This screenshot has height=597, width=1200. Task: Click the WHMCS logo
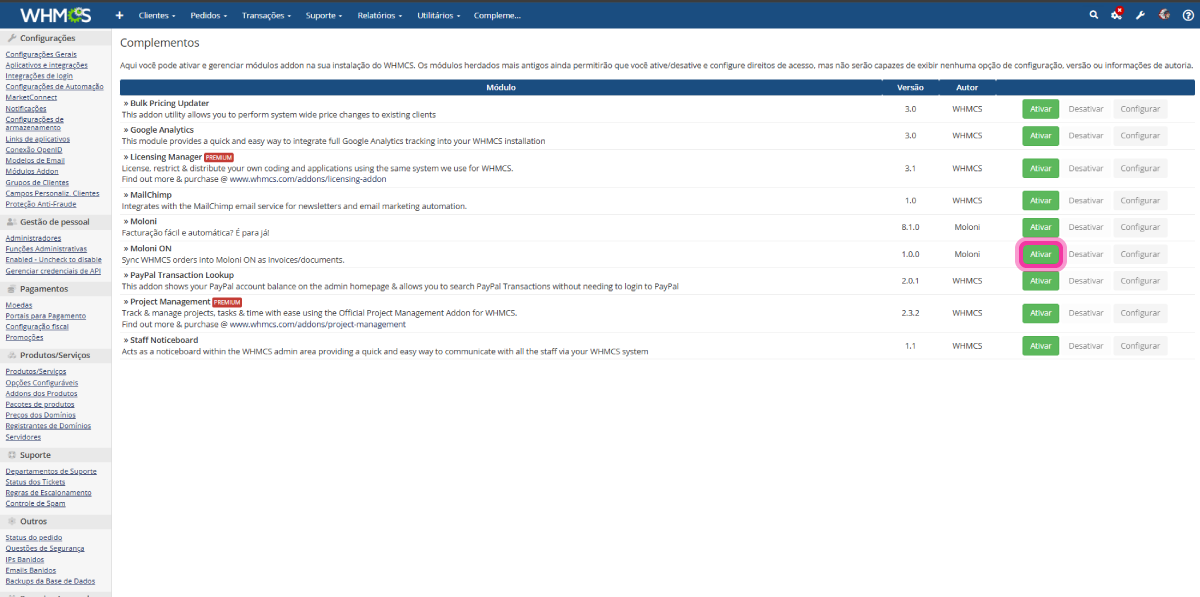(55, 15)
